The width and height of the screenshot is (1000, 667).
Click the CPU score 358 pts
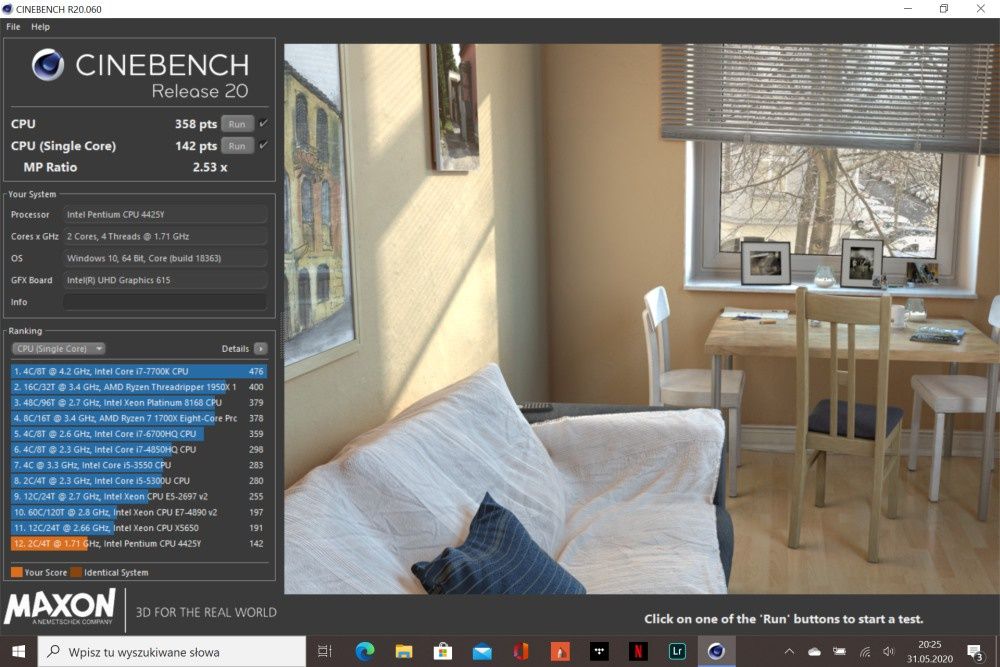[x=196, y=124]
